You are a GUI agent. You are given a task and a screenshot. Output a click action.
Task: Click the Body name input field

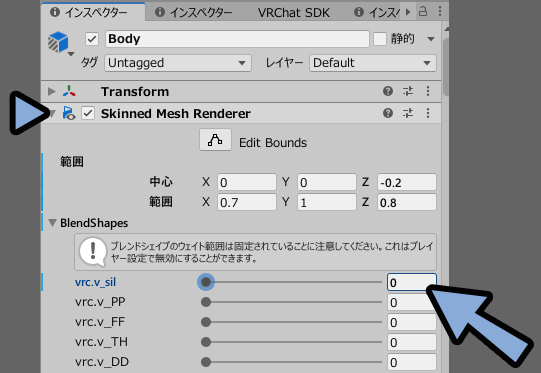[x=237, y=39]
